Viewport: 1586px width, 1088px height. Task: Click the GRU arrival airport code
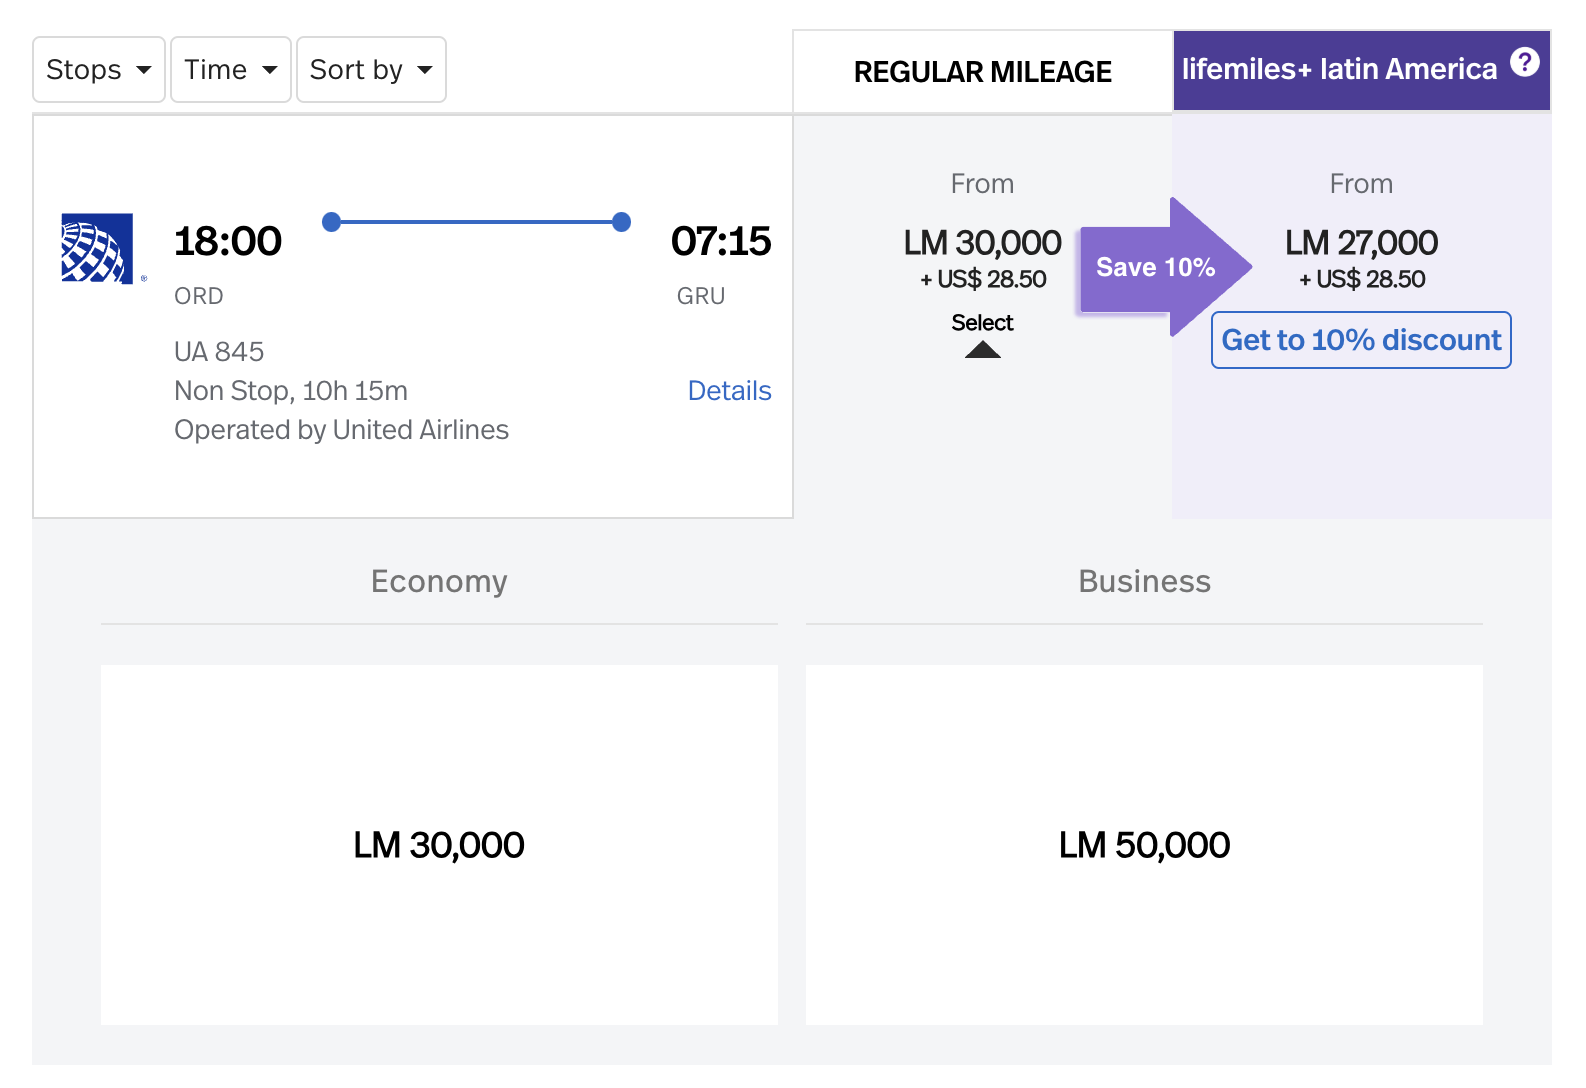tap(701, 296)
